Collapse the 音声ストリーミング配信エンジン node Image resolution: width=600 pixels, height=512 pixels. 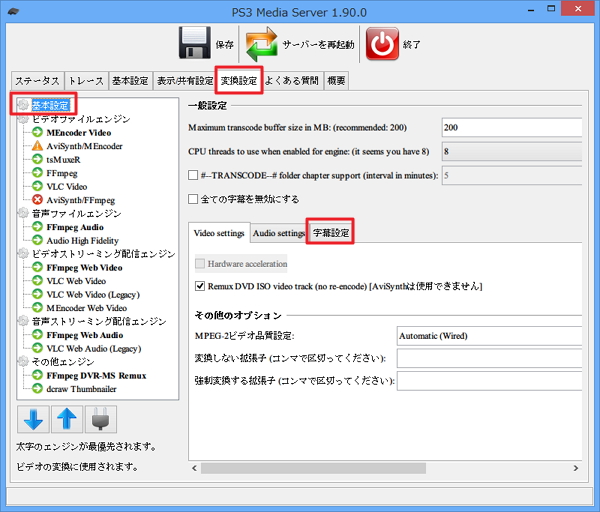click(23, 321)
